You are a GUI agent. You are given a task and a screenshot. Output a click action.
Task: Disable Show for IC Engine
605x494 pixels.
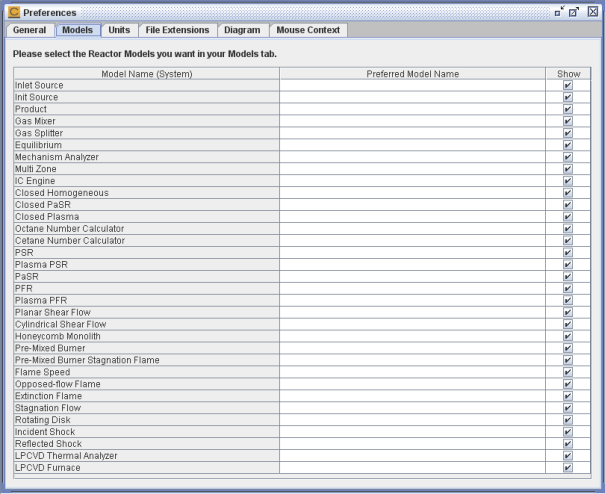[568, 181]
